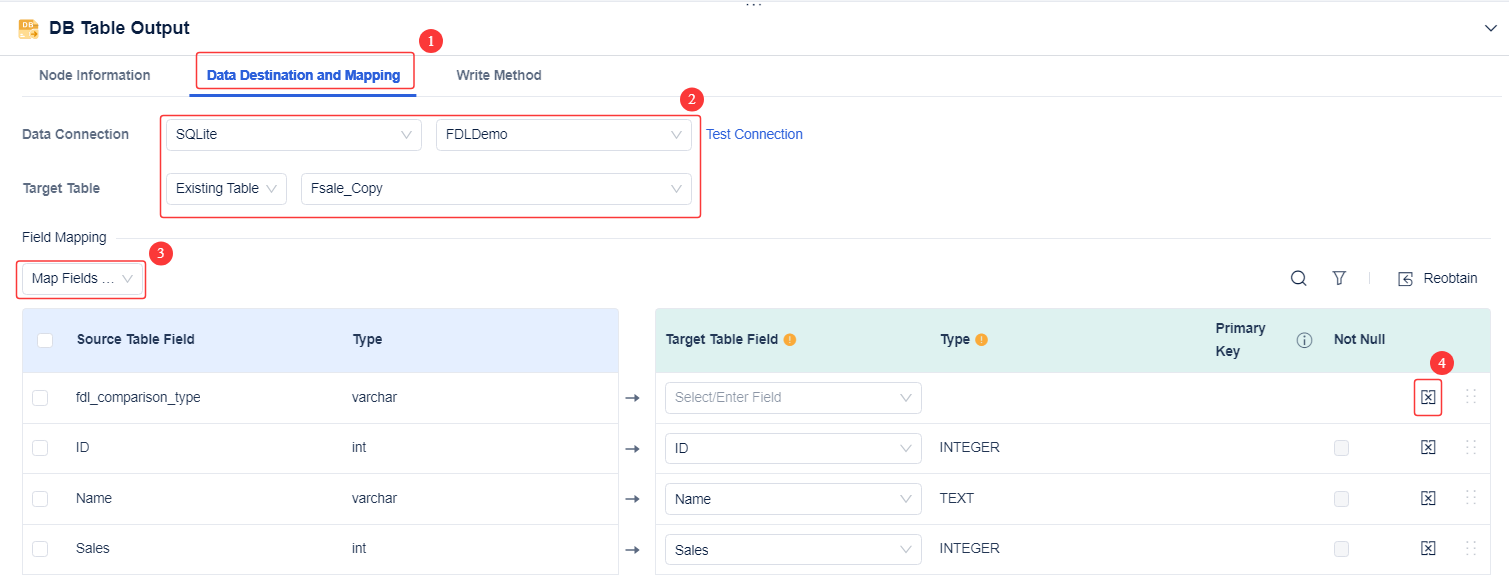Click the fdl_comparison_type source field name
1509x579 pixels.
coord(138,398)
